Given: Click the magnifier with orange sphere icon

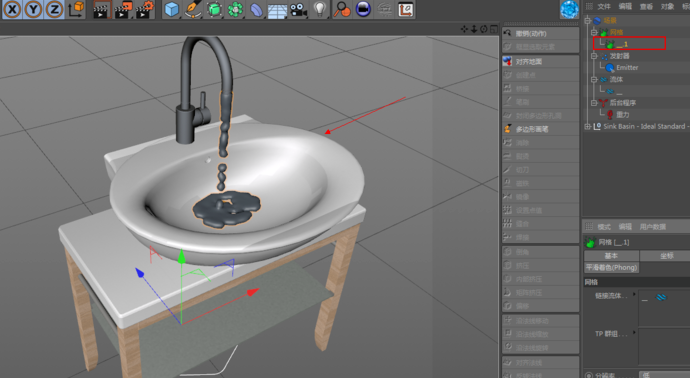Looking at the screenshot, I should click(342, 9).
